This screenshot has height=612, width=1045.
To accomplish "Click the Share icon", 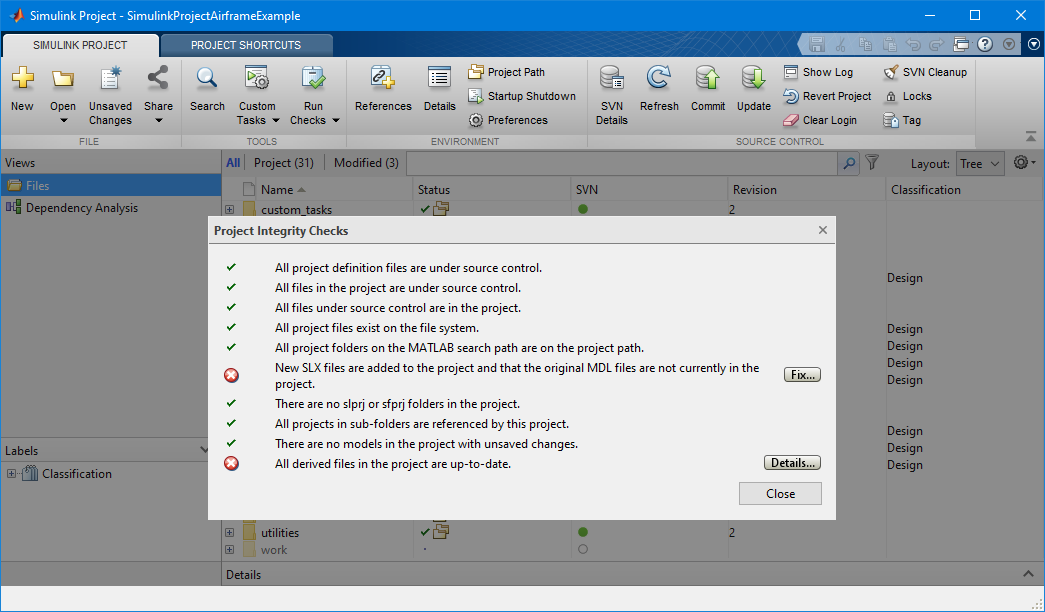I will pos(158,79).
